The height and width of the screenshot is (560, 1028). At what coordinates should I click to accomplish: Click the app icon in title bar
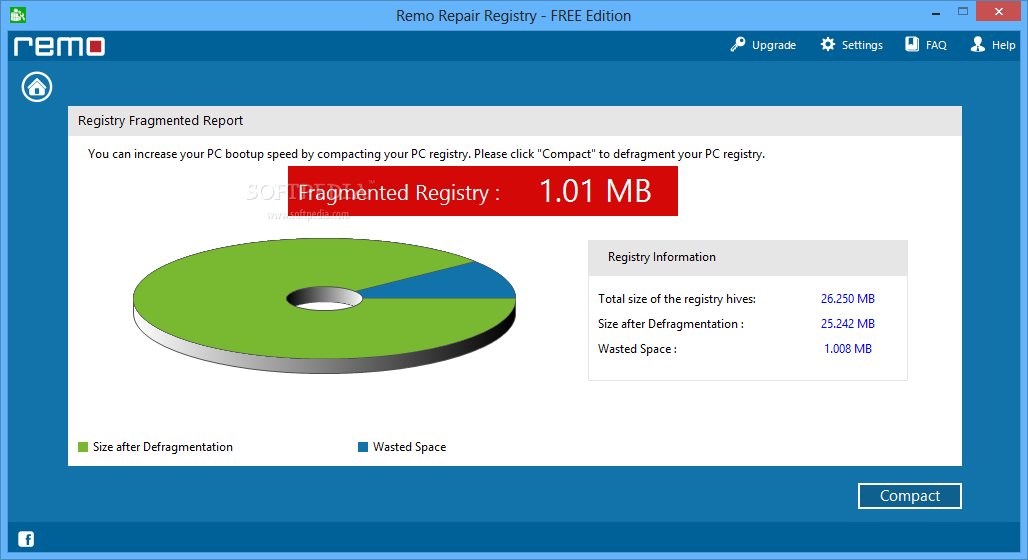pyautogui.click(x=18, y=14)
